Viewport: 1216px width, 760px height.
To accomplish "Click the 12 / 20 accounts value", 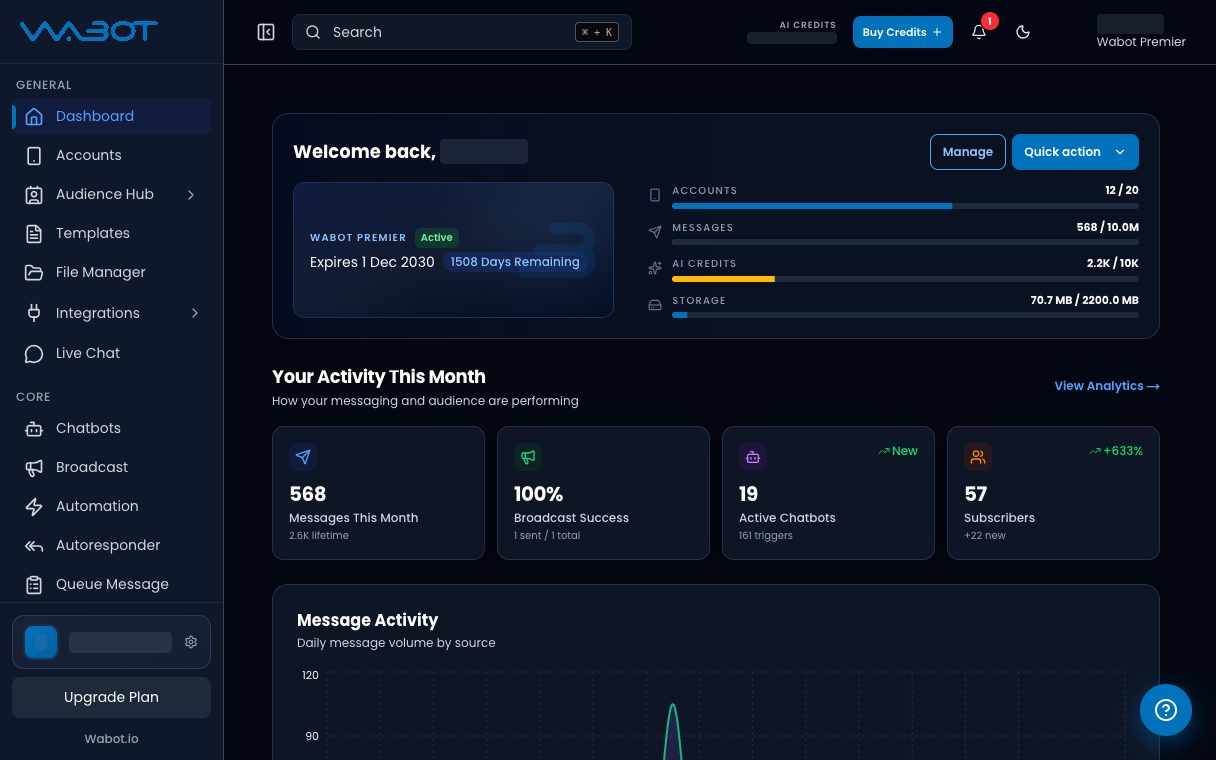I will 1122,190.
